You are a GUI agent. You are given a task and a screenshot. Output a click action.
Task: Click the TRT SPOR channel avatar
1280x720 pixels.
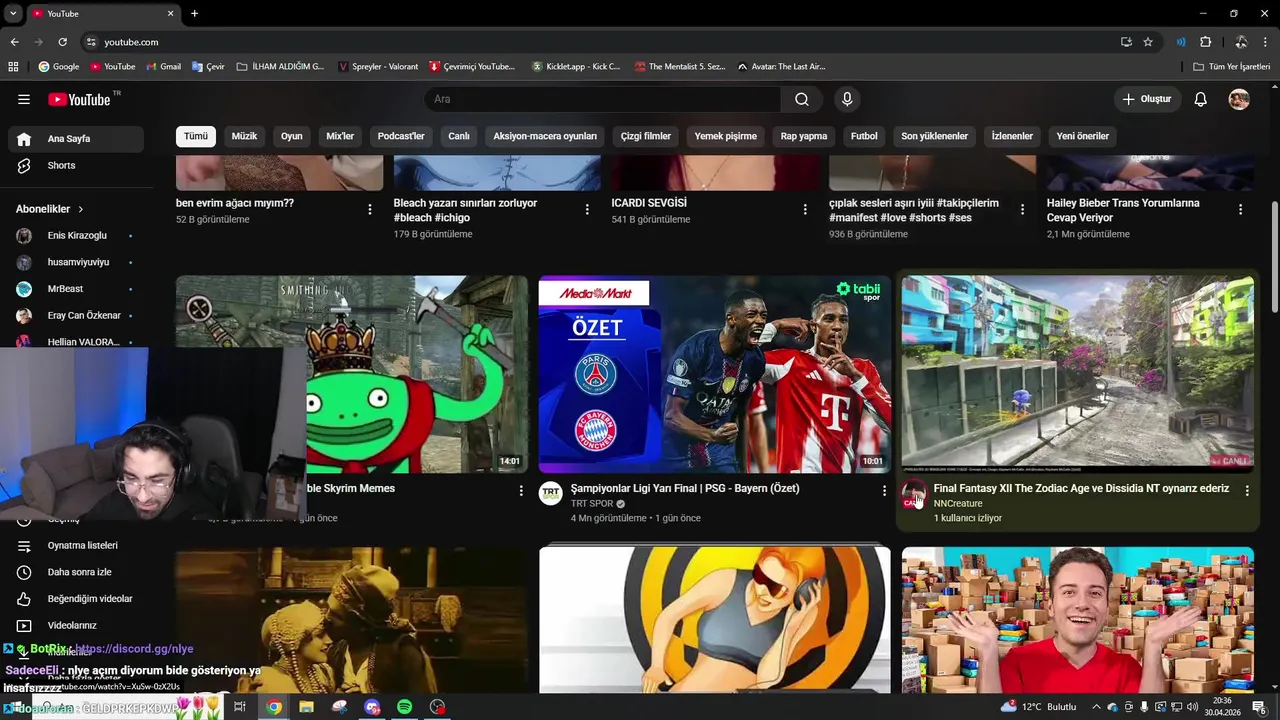coord(551,494)
